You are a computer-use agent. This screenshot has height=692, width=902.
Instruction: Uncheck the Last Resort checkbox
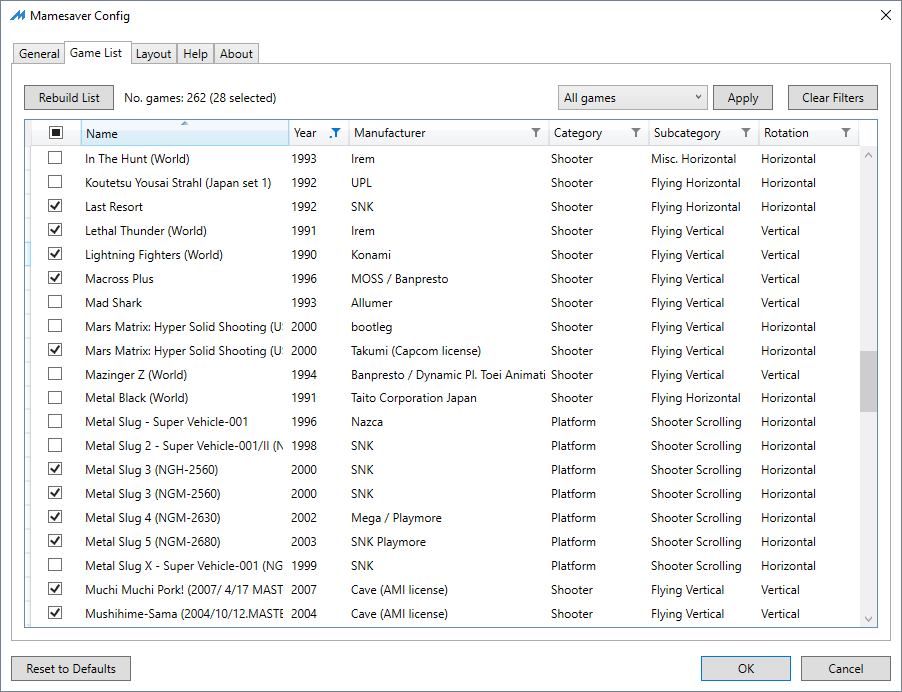pos(55,206)
